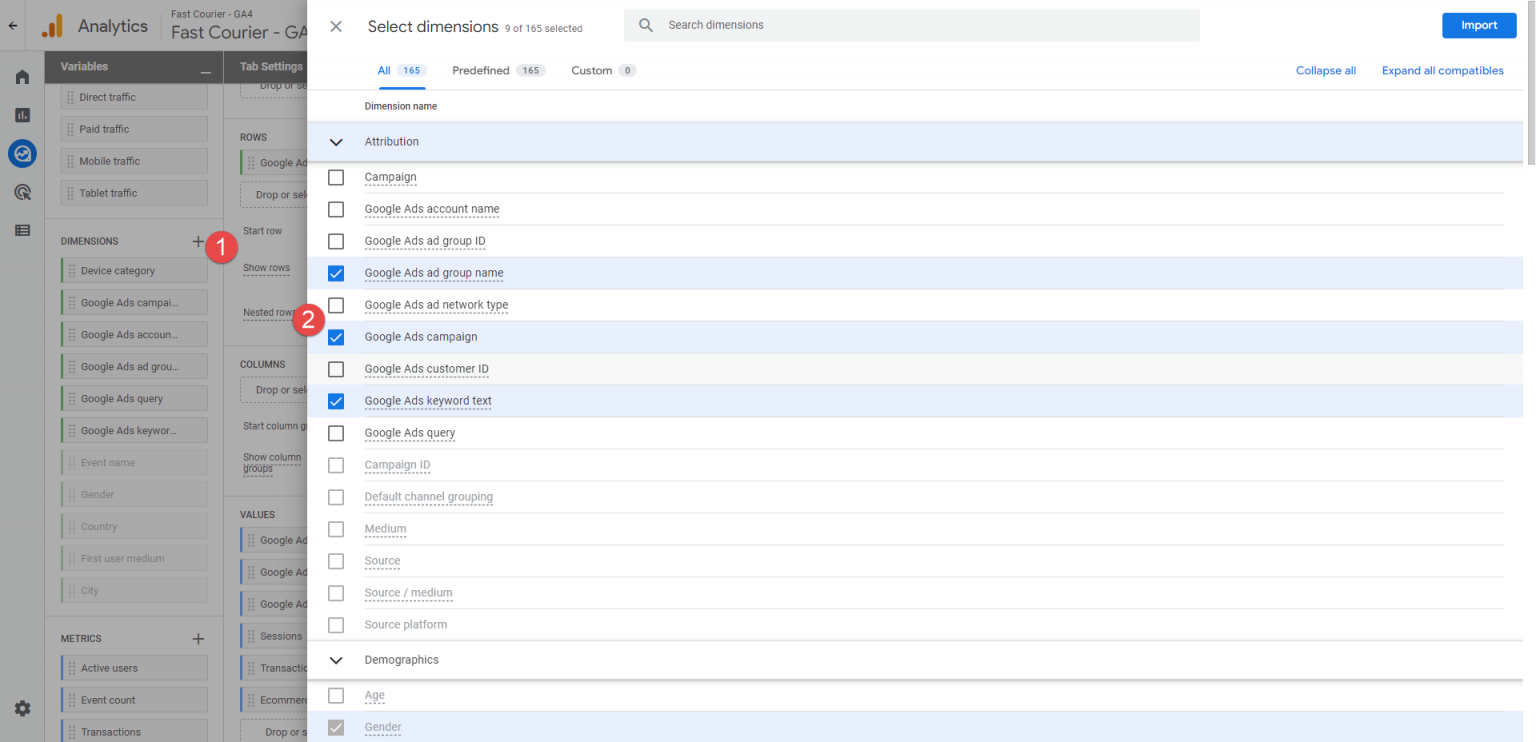Select the Event name dimension chip
Viewport: 1536px width, 742px height.
coord(134,463)
